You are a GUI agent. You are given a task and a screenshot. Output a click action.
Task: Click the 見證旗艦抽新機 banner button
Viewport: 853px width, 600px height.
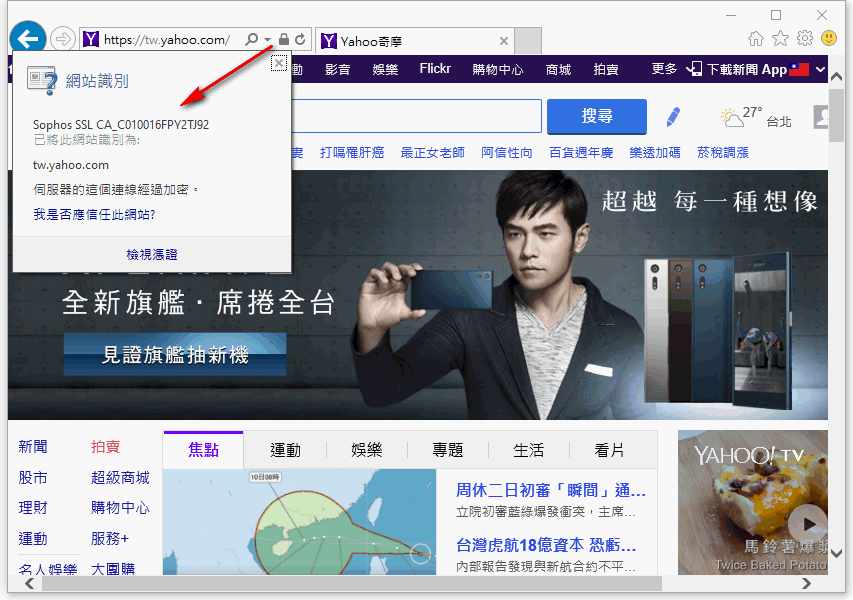[175, 355]
